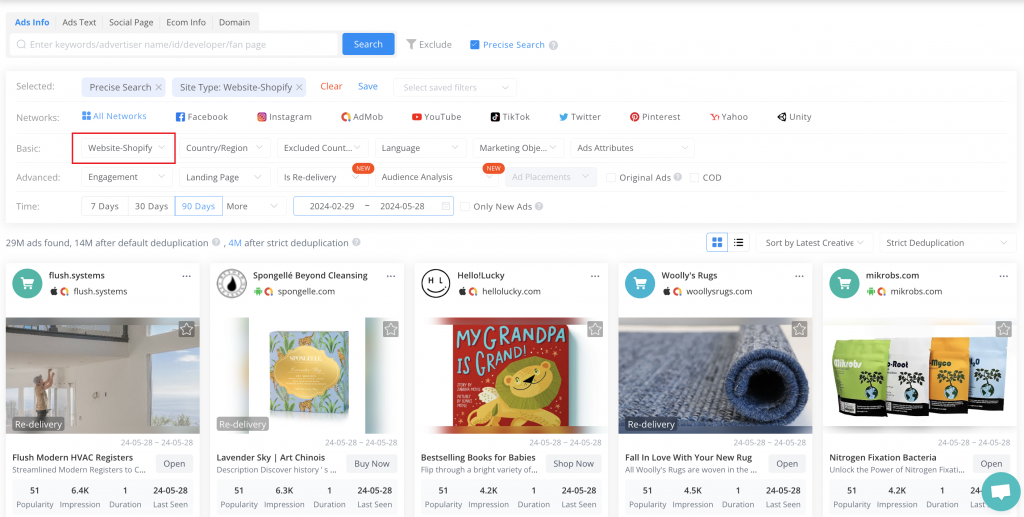Screen dimensions: 1024x517
Task: Click Buy Now on Lavender Sky ad
Action: pos(372,463)
